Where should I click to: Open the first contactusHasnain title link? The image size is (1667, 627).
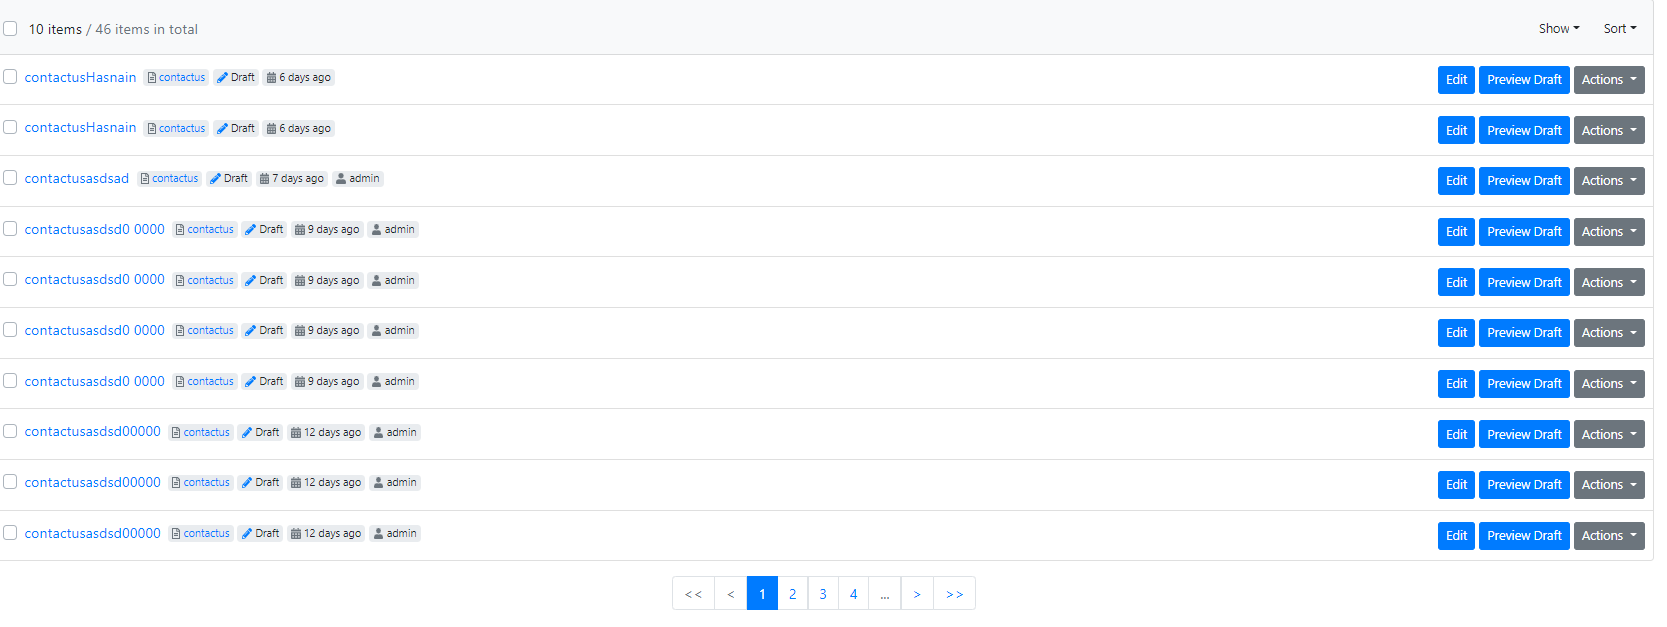coord(80,77)
